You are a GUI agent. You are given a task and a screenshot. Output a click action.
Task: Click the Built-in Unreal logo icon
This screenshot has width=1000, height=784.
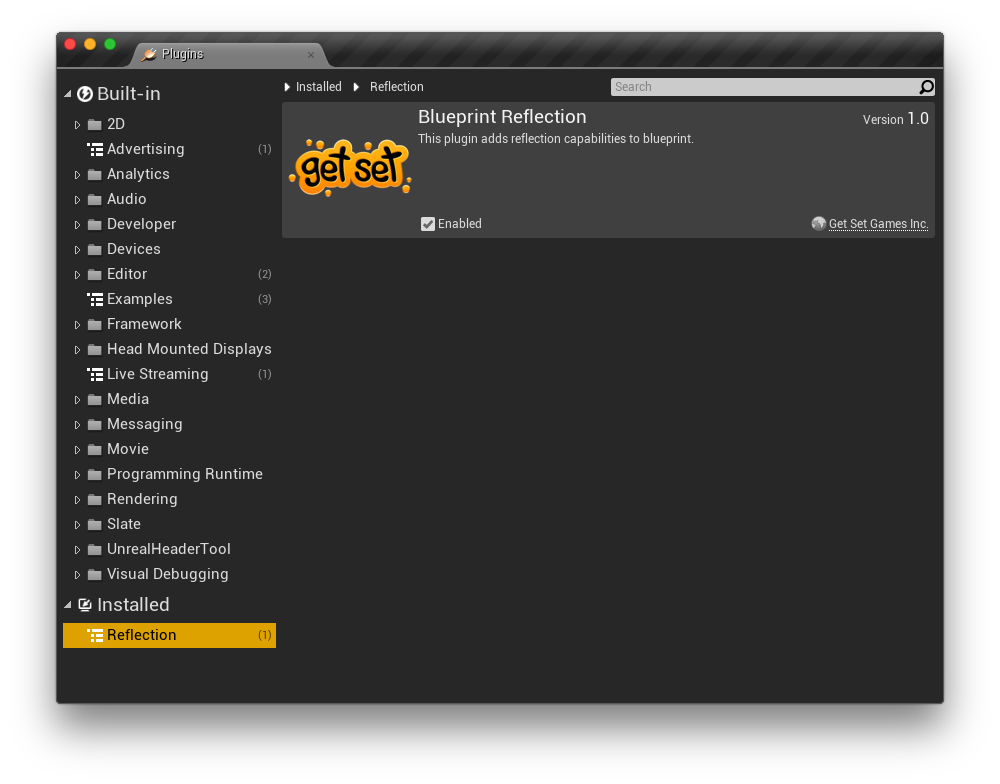click(85, 94)
